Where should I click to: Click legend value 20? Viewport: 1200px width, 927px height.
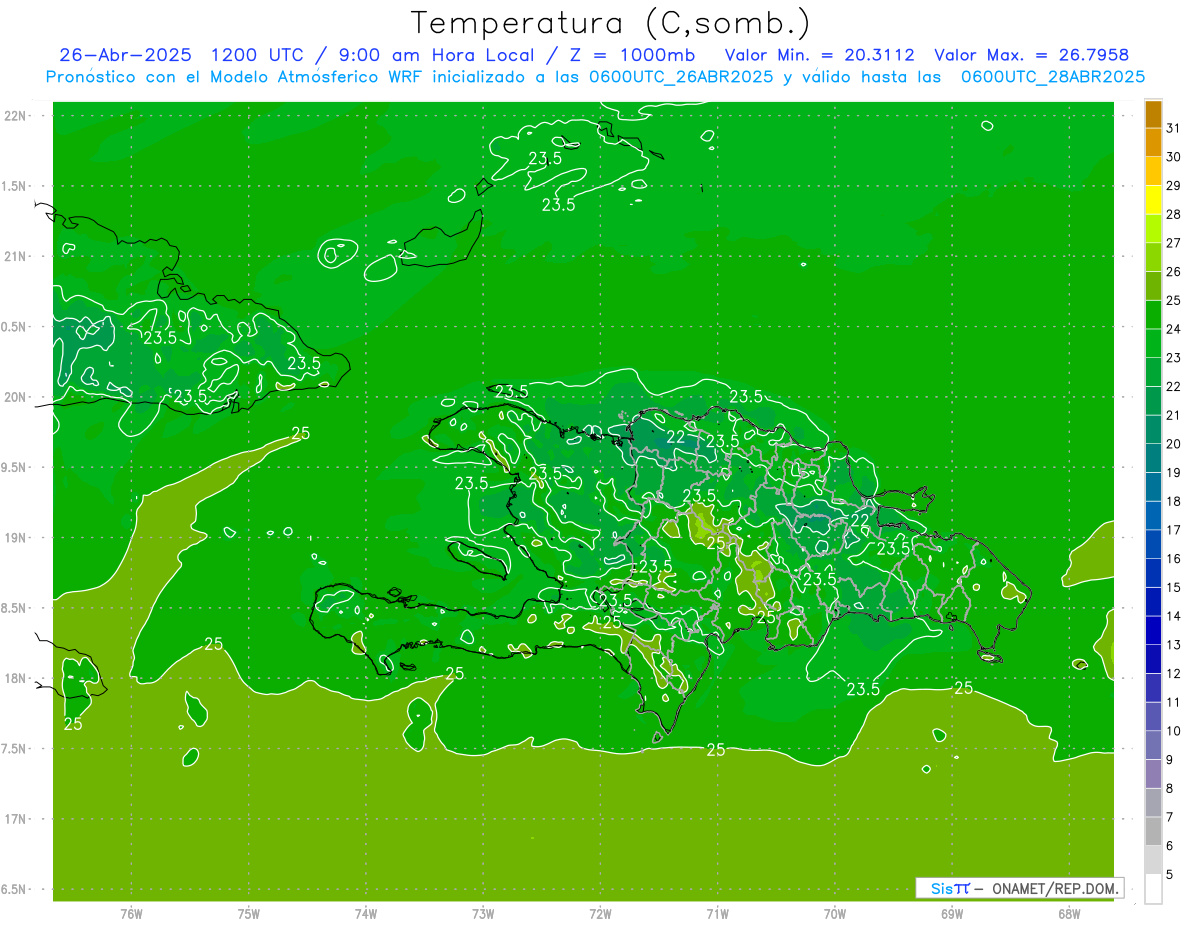click(1173, 444)
